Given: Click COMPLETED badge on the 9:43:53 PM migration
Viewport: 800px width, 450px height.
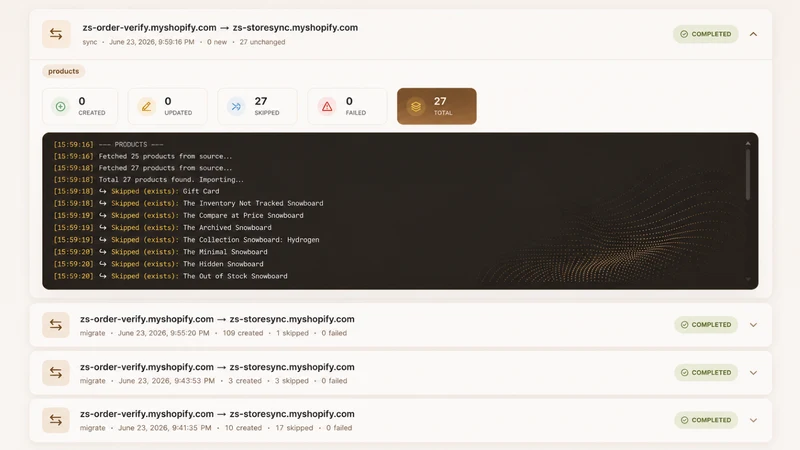Looking at the screenshot, I should point(706,372).
